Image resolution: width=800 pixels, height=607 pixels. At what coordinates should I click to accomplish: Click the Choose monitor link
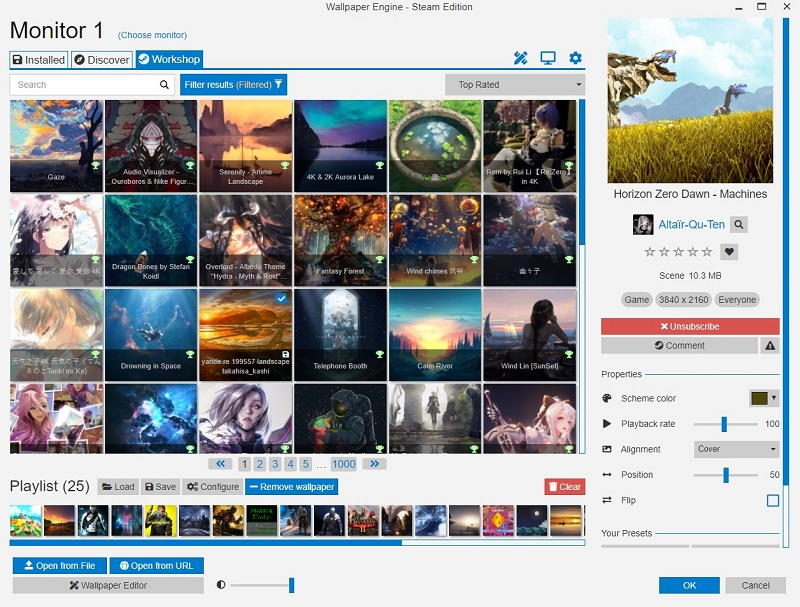(x=152, y=35)
